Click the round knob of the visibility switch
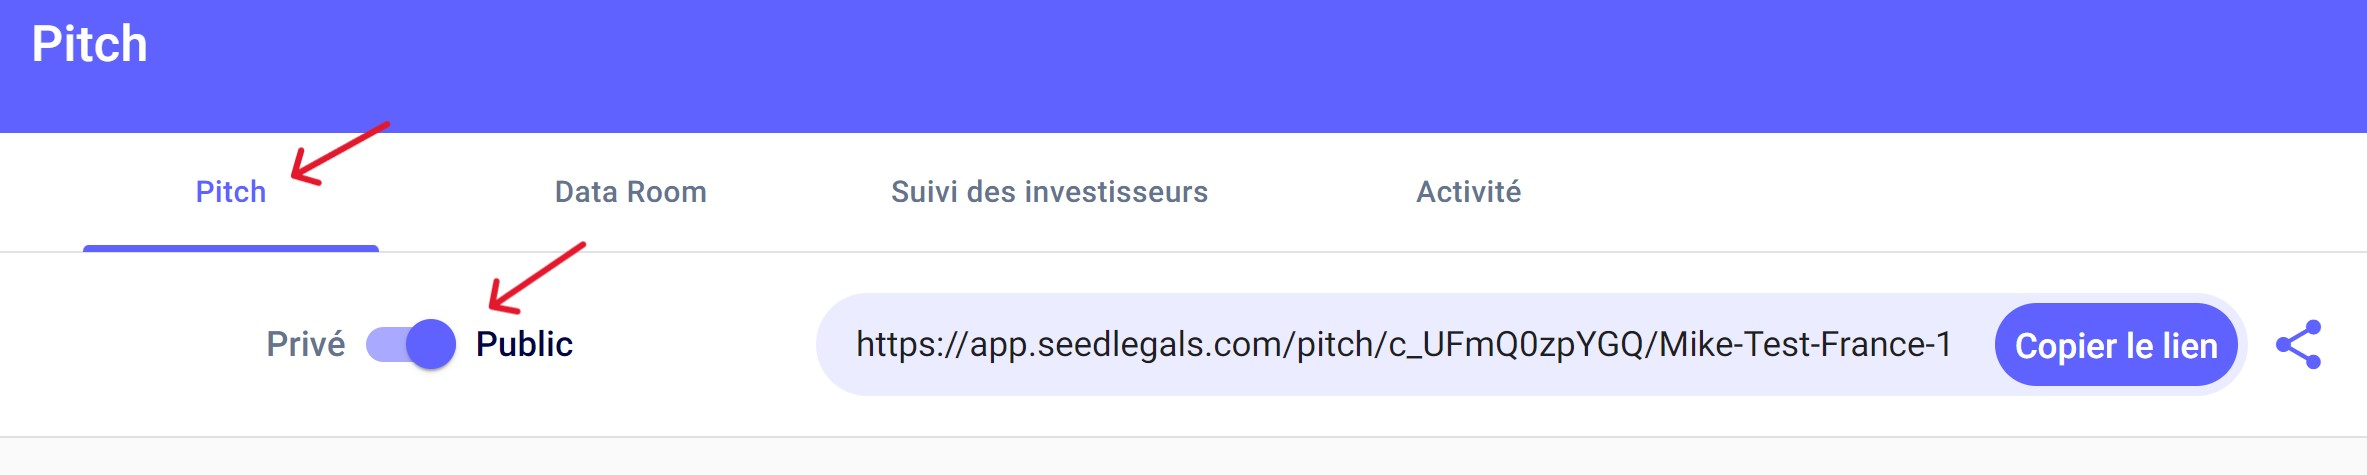 click(431, 344)
